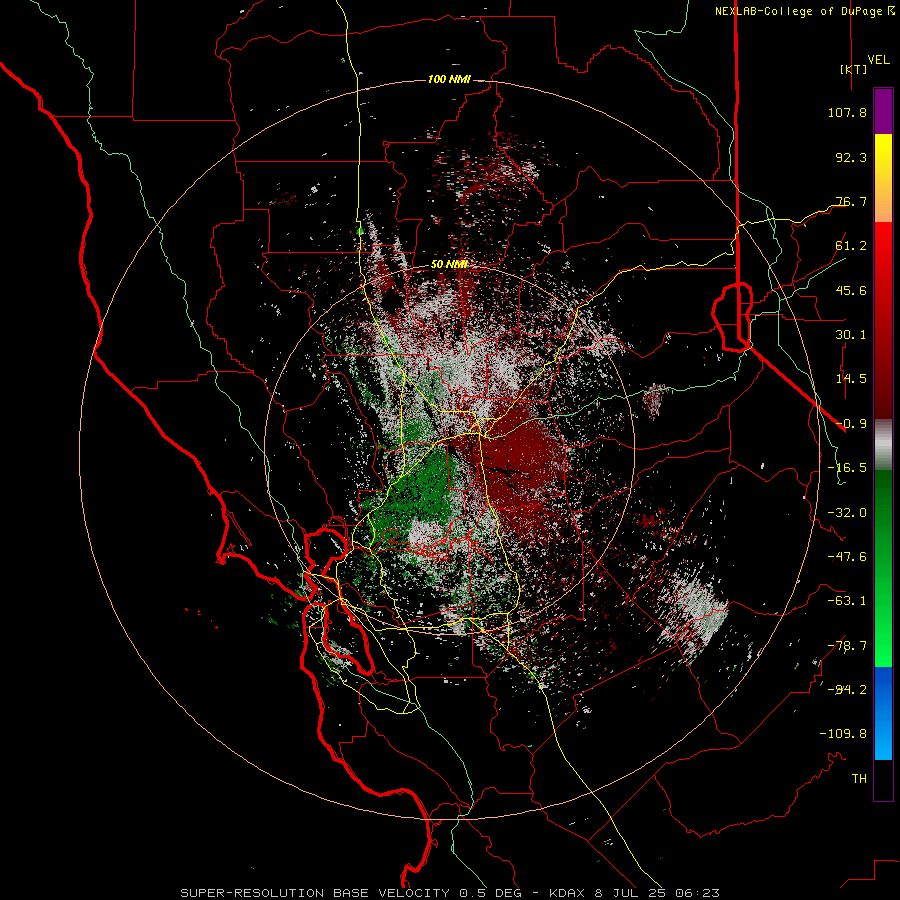This screenshot has height=900, width=900.
Task: Select the 92.3 legend value
Action: (851, 157)
